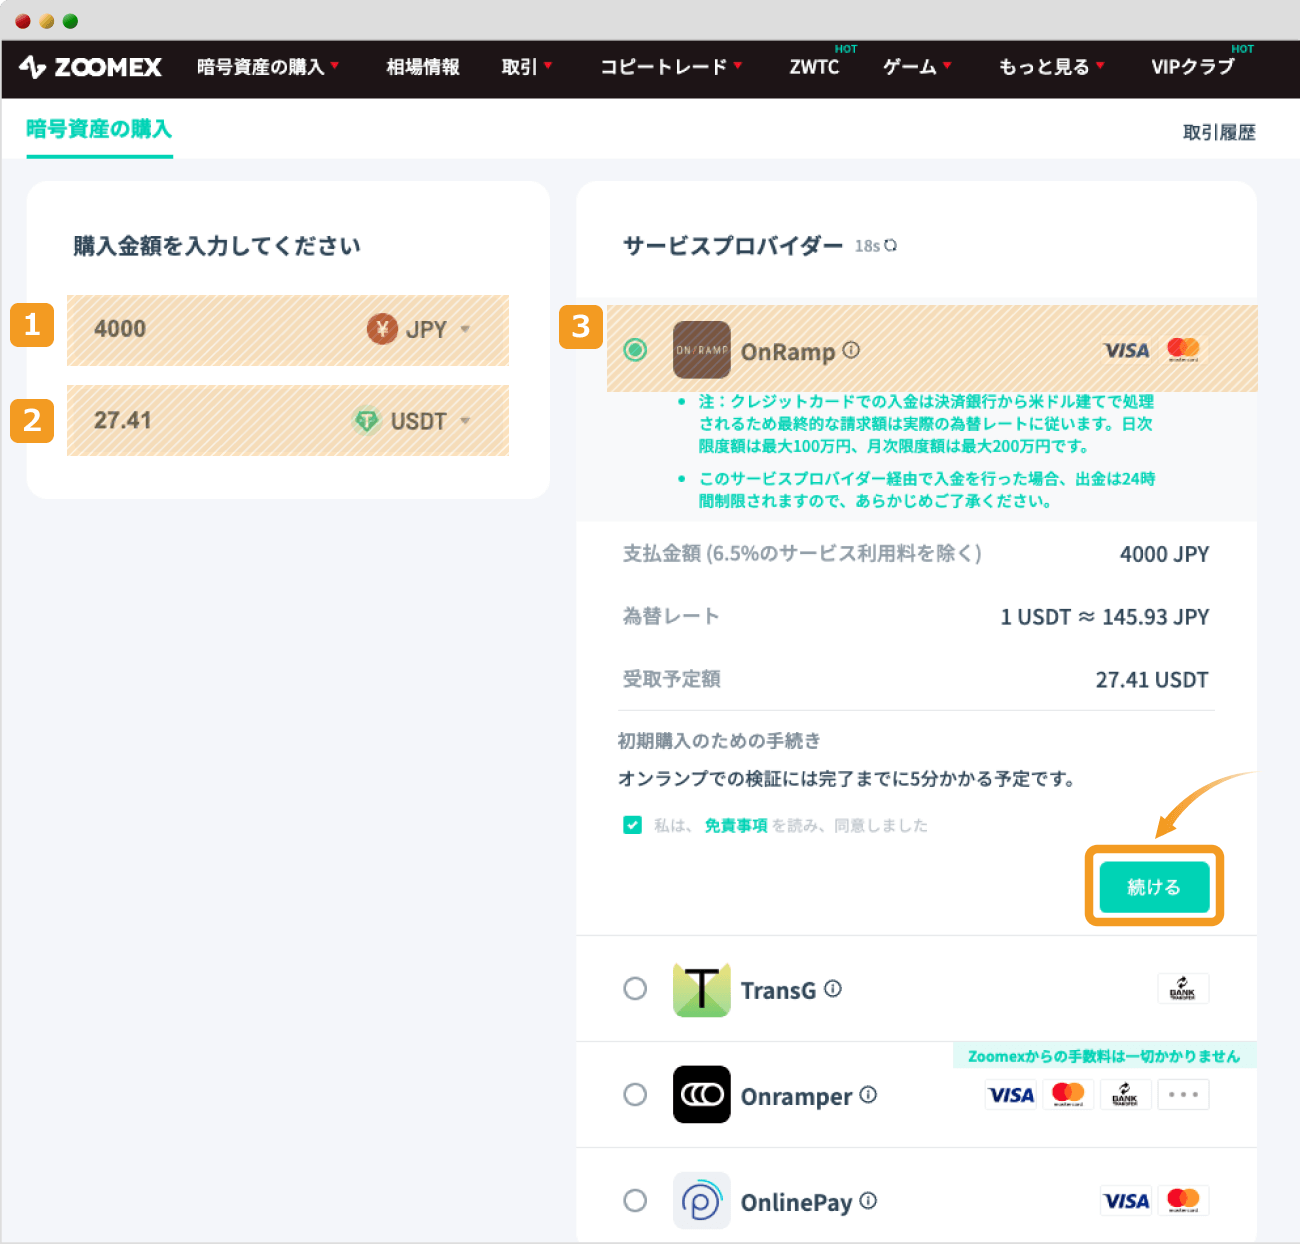This screenshot has width=1300, height=1244.
Task: Open the OnRamp info tooltip icon
Action: click(x=851, y=350)
